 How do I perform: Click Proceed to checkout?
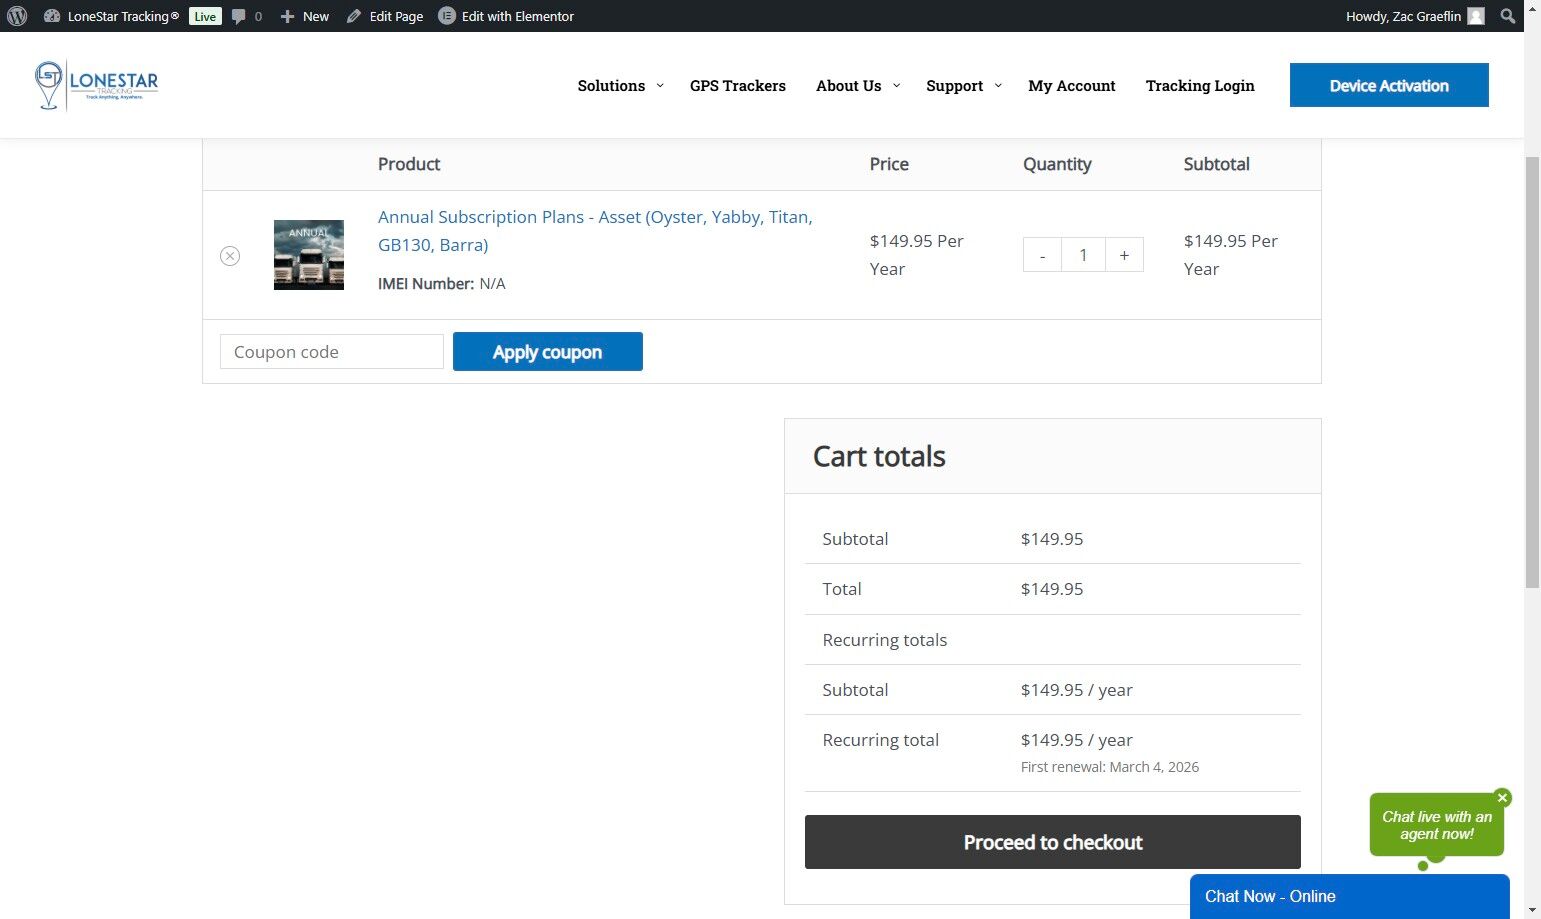pos(1053,842)
